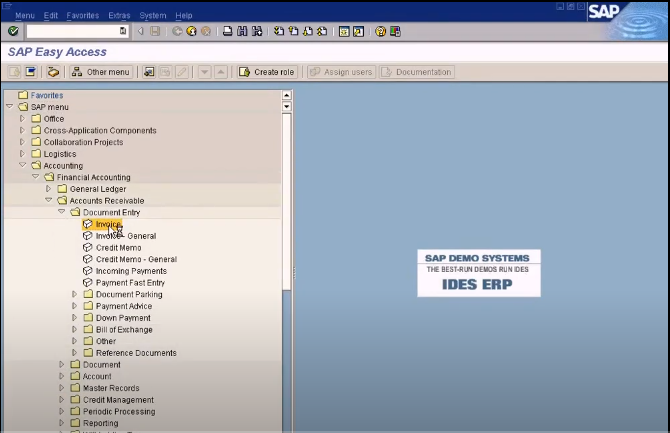Select the Credit Management folder

click(x=118, y=400)
